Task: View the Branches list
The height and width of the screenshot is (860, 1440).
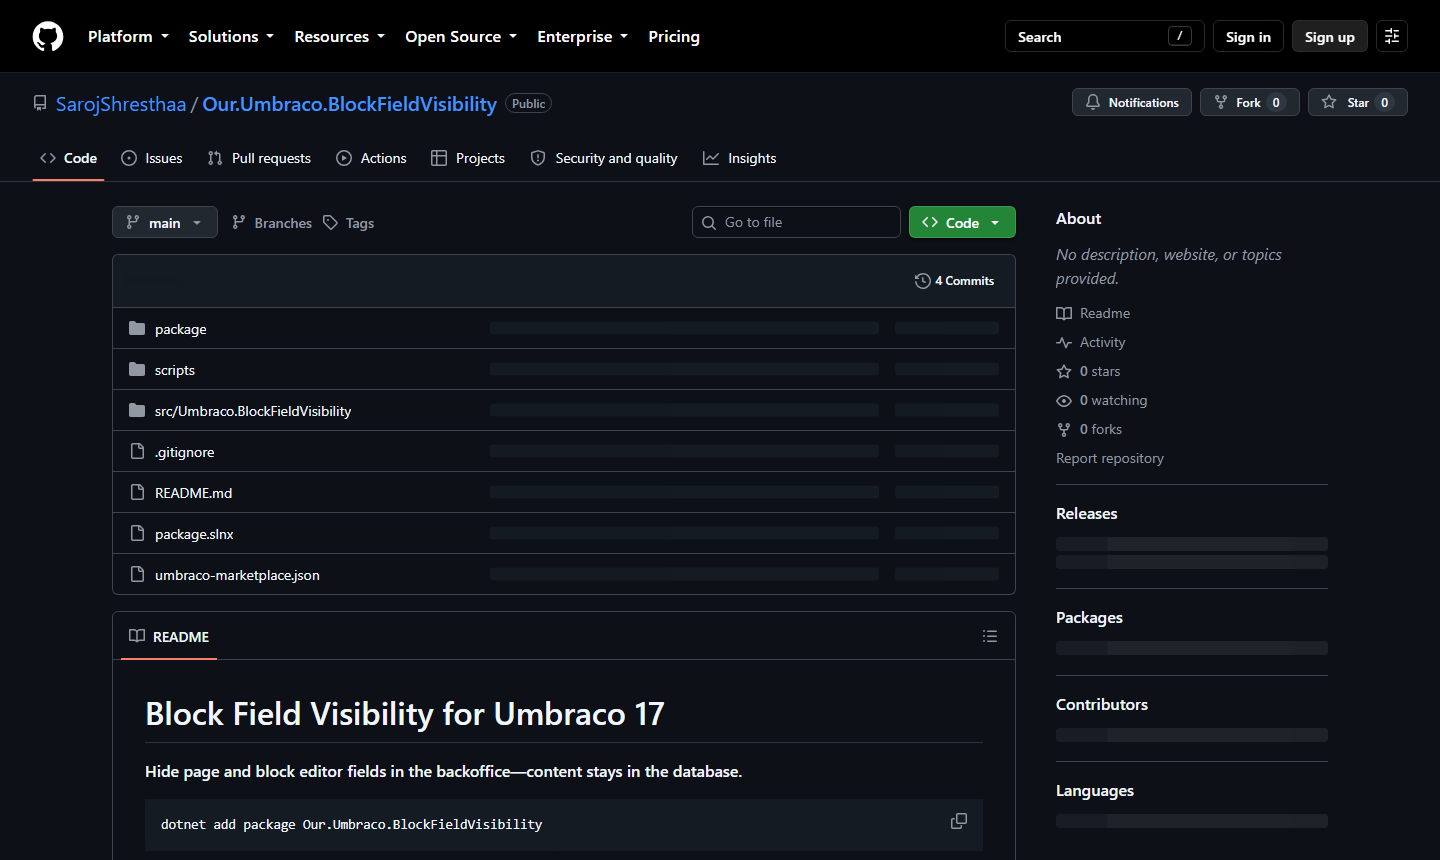Action: coord(272,222)
